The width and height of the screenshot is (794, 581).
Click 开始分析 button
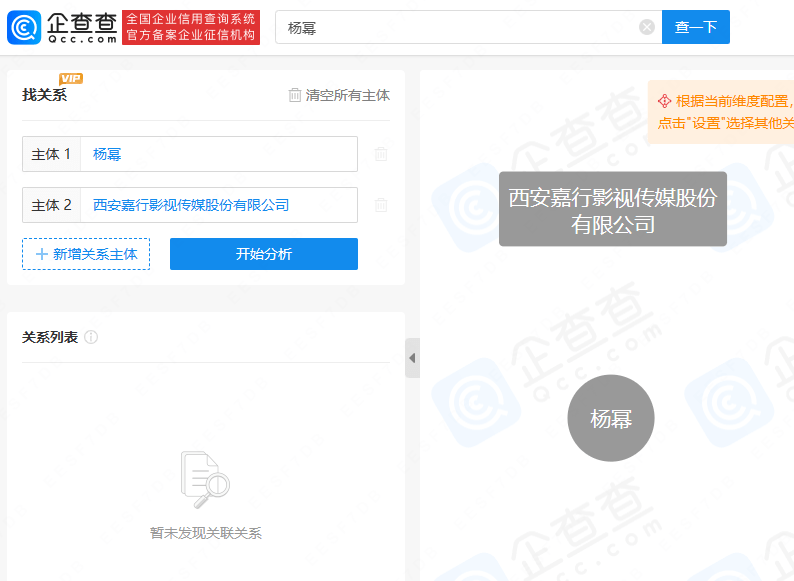[264, 254]
